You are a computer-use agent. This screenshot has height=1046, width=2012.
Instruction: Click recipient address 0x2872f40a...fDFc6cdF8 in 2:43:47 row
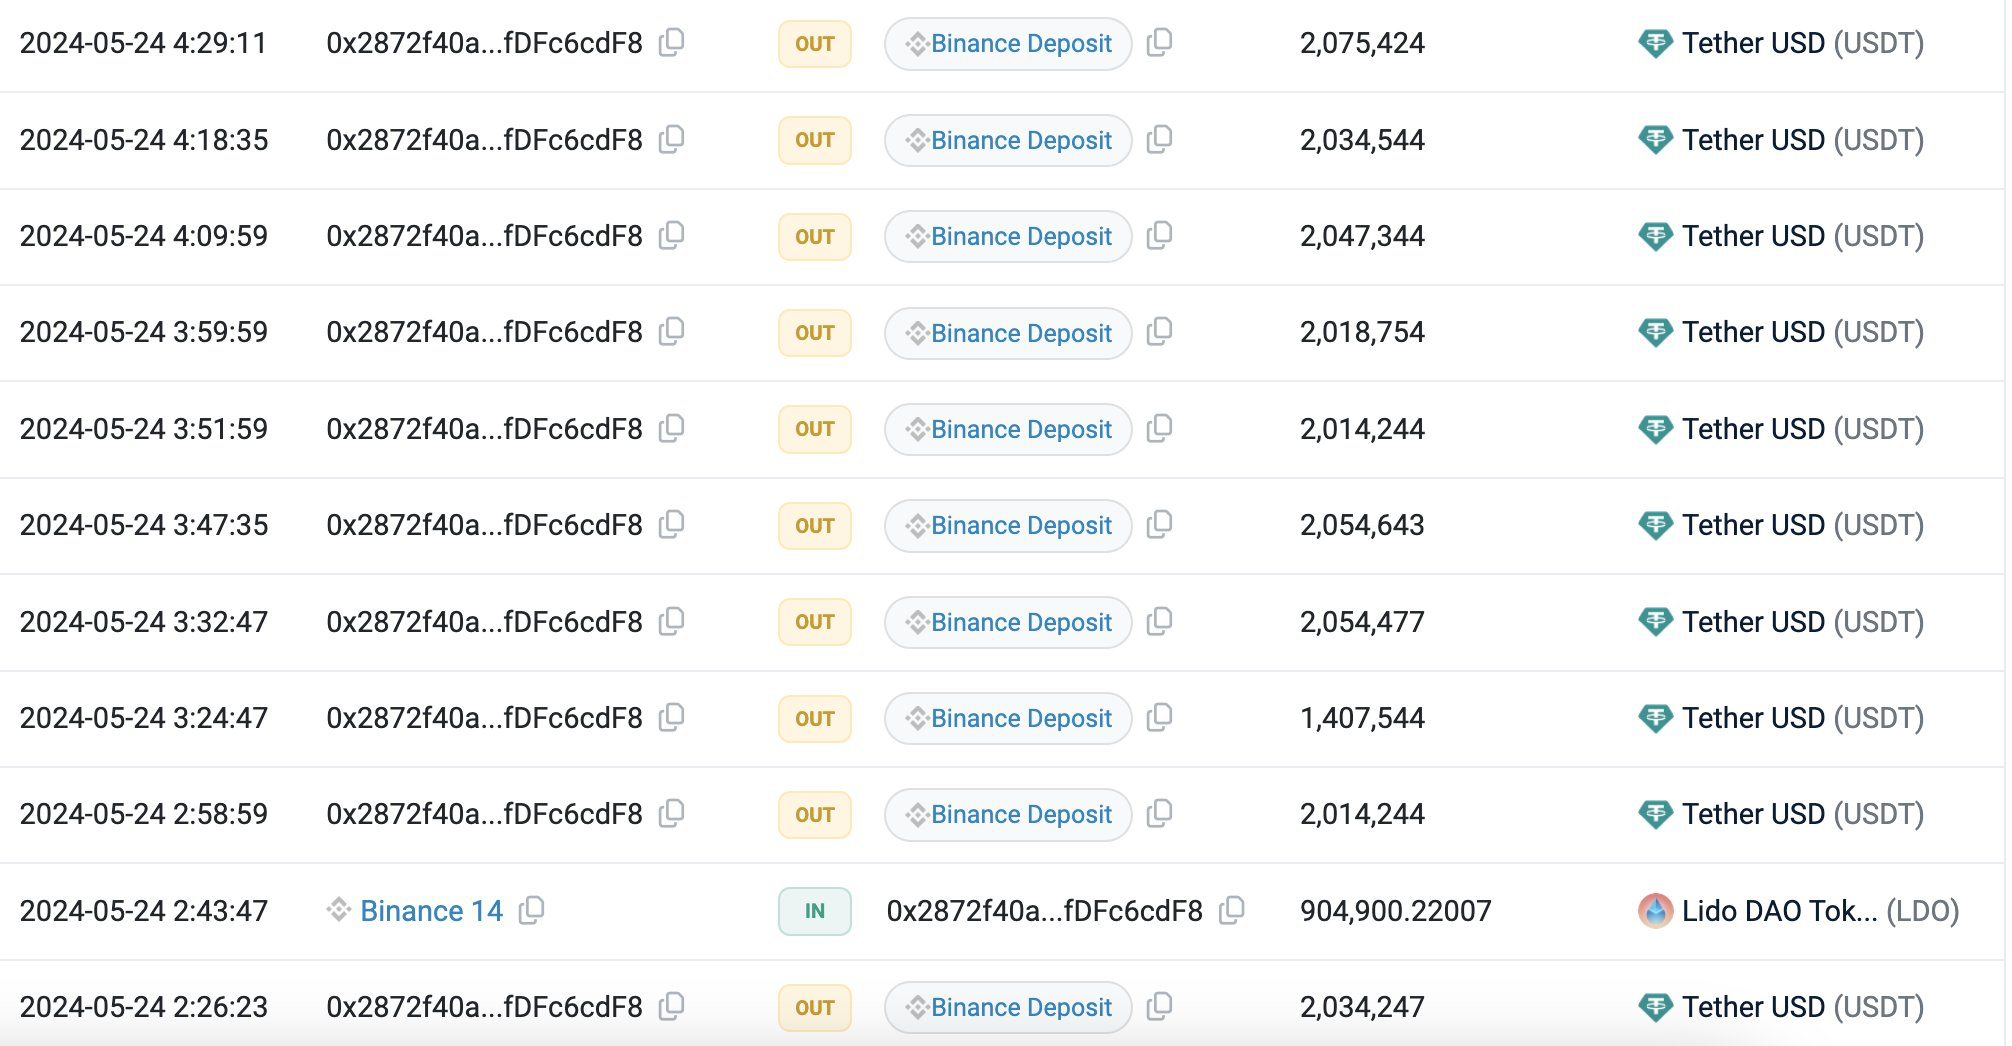(1044, 911)
